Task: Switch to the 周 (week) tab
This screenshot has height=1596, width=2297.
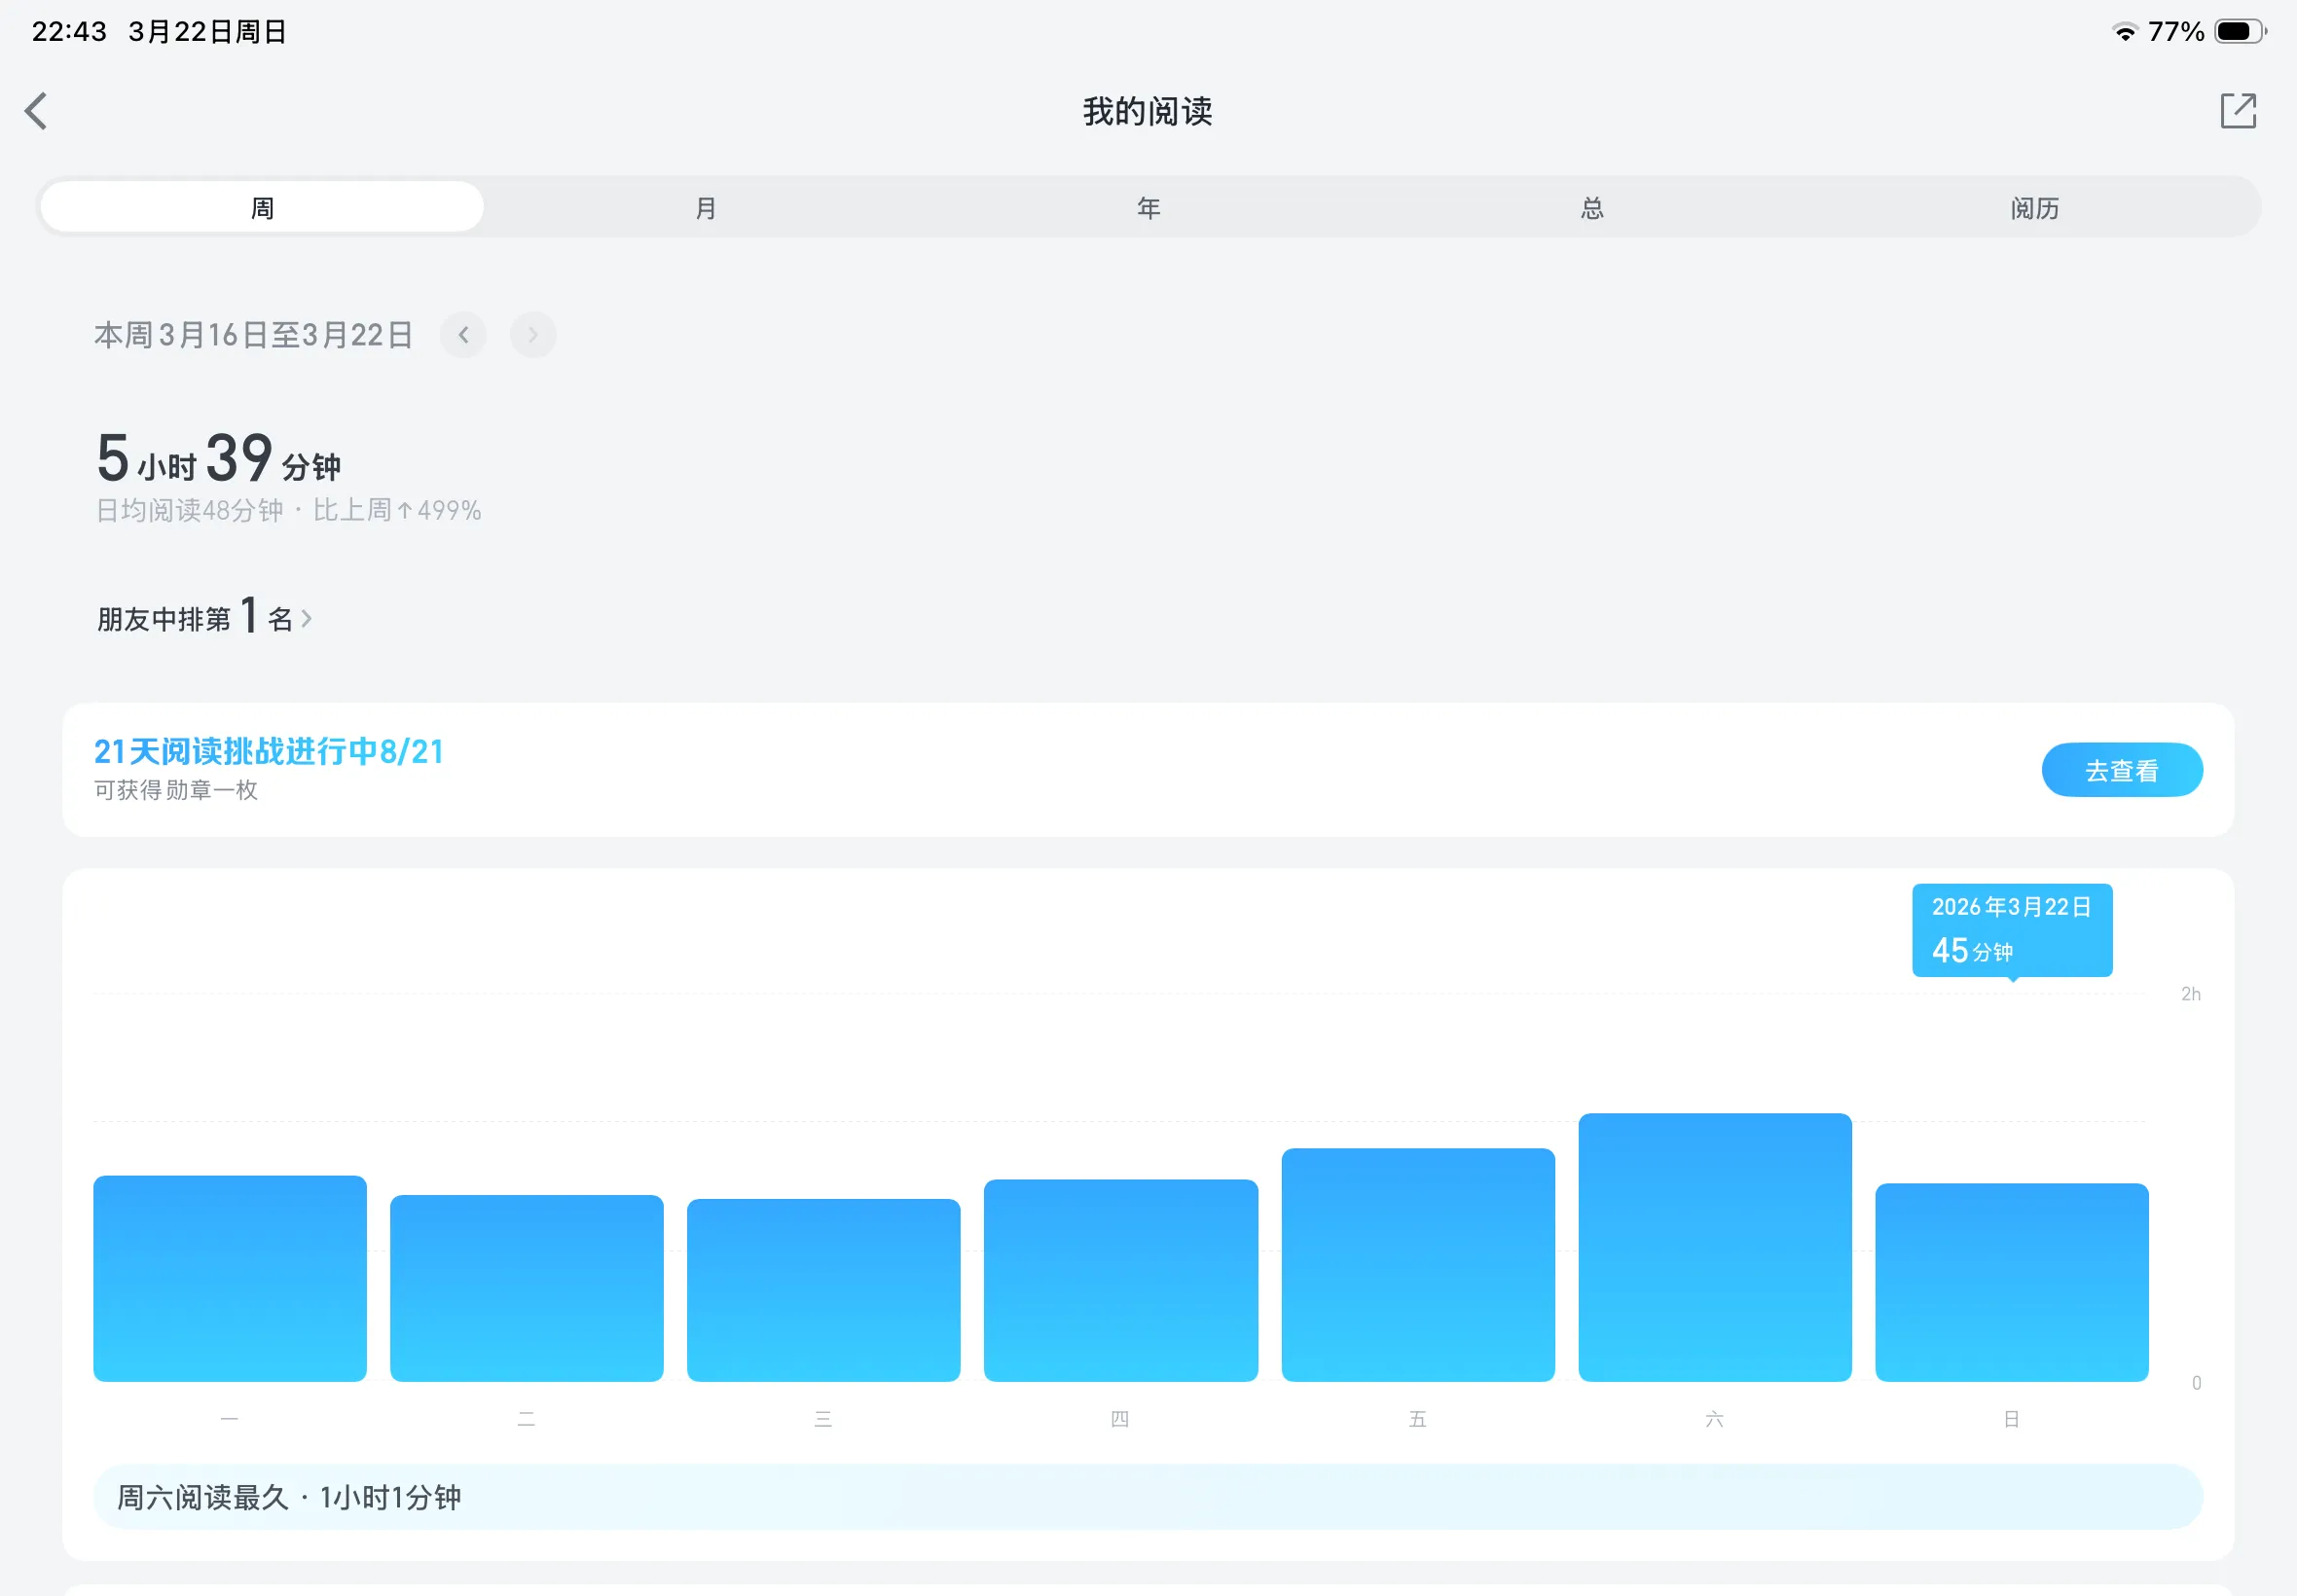Action: [262, 208]
